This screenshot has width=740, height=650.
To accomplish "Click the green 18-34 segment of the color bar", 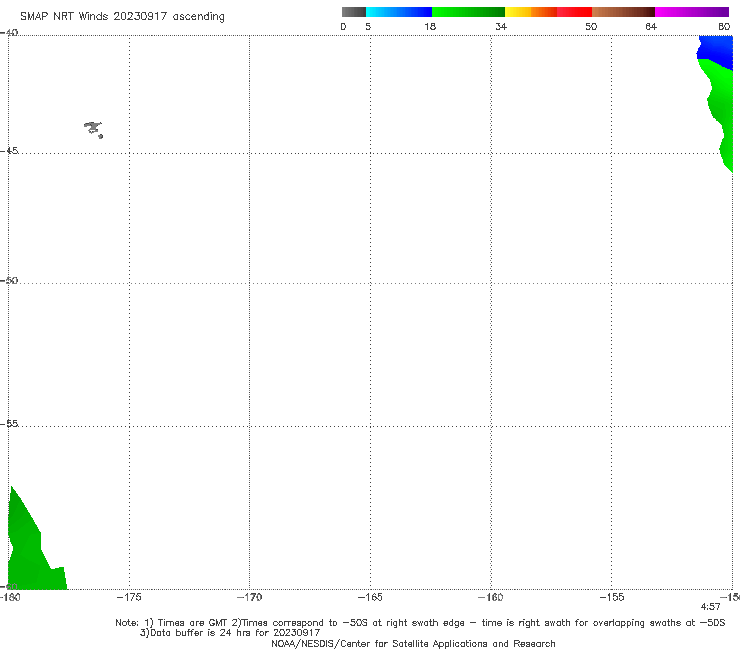I will point(468,12).
